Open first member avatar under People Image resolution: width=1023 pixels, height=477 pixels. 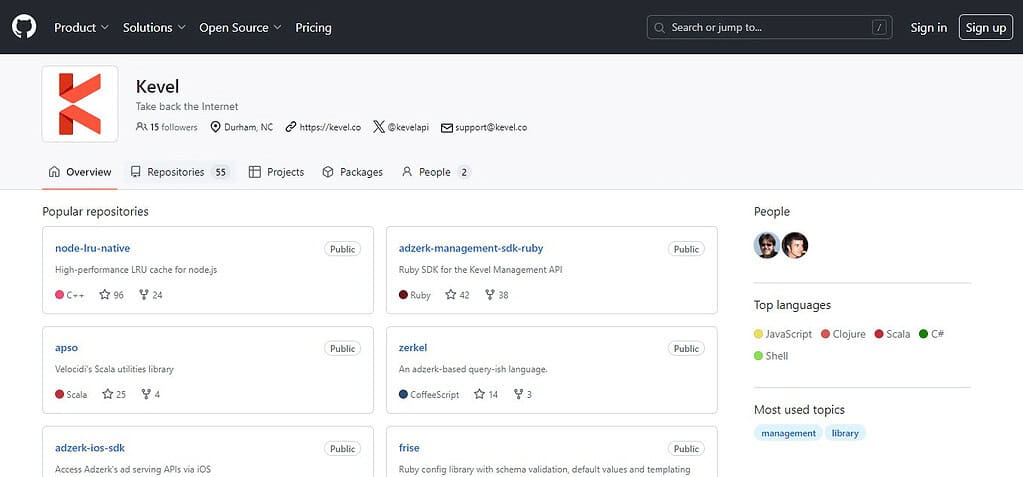pos(767,245)
